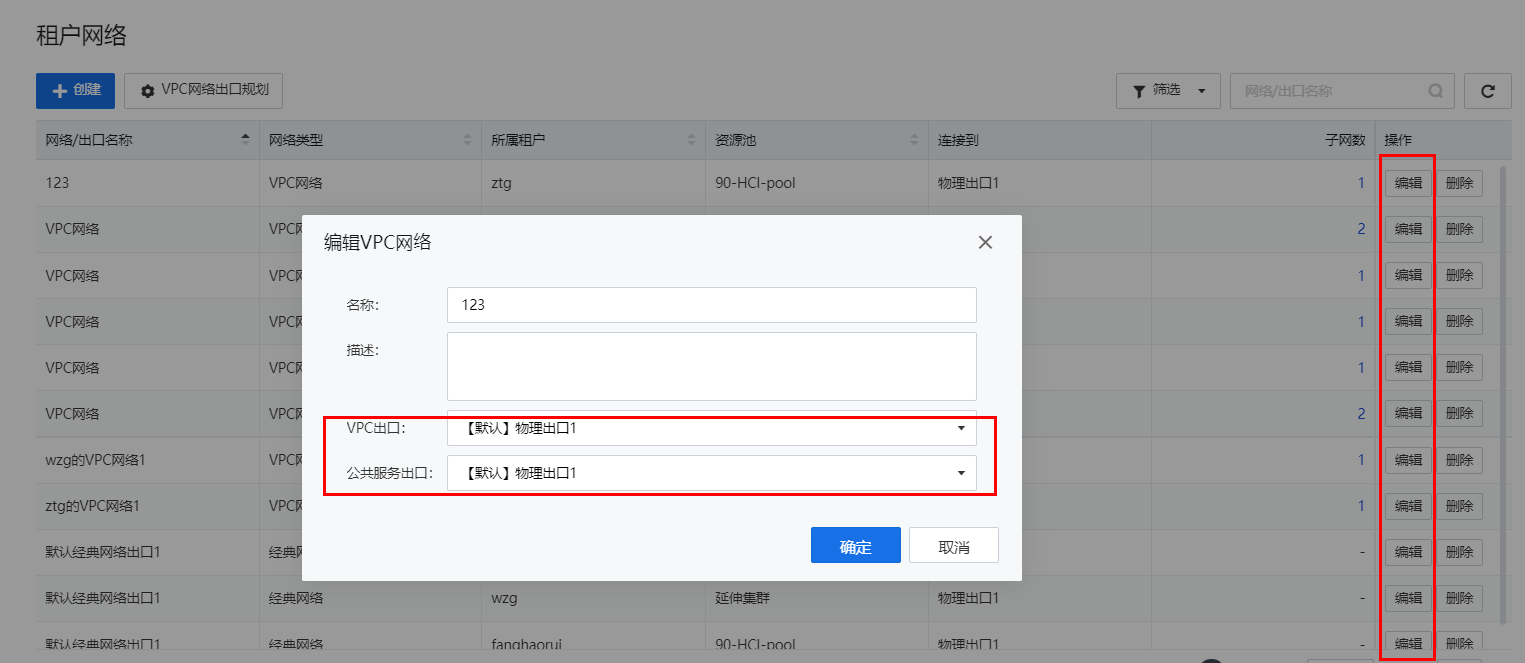The height and width of the screenshot is (663, 1525).
Task: Edit the network named 123
Action: click(x=1408, y=183)
